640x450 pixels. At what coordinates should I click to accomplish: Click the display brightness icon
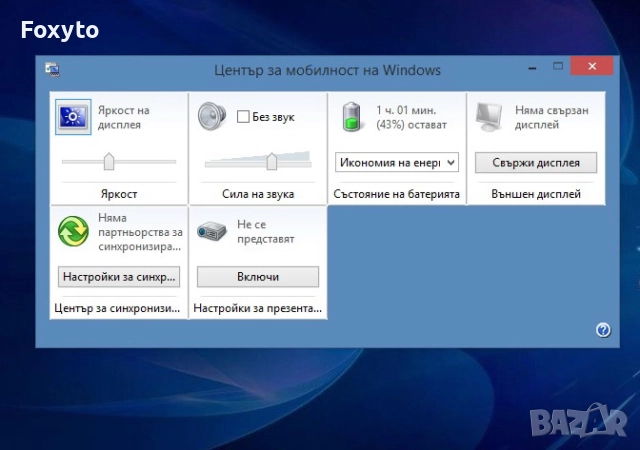click(74, 117)
